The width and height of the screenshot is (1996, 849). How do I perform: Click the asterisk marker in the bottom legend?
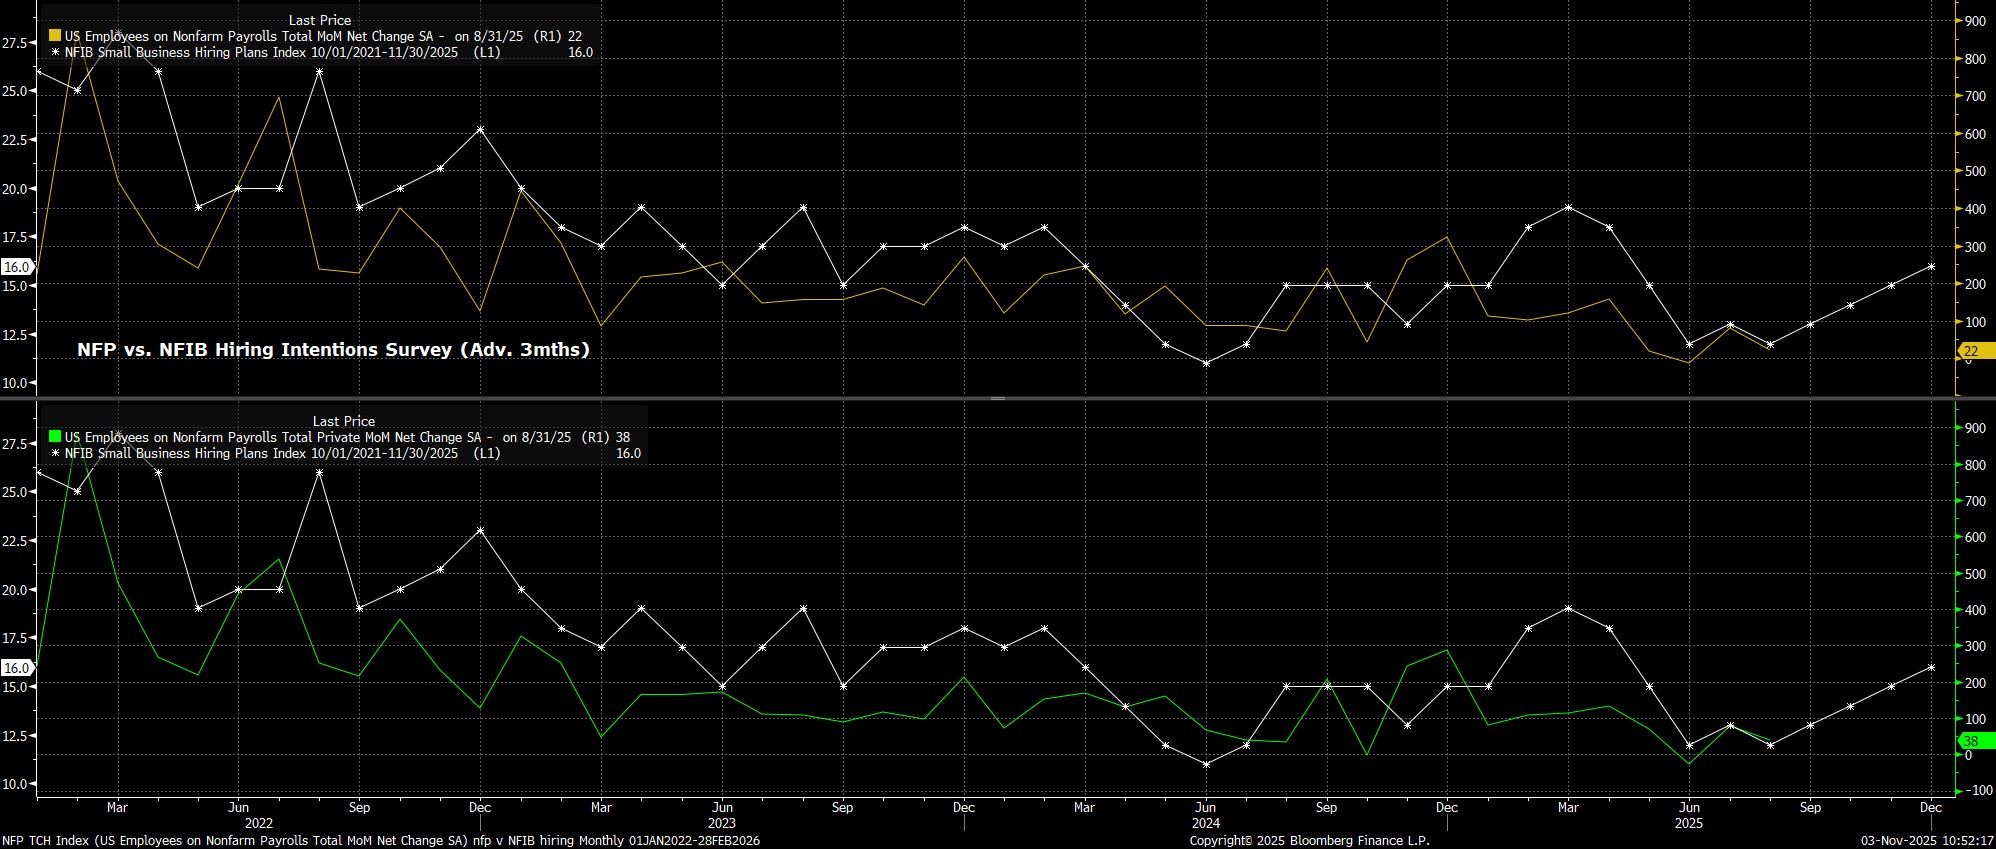(55, 453)
